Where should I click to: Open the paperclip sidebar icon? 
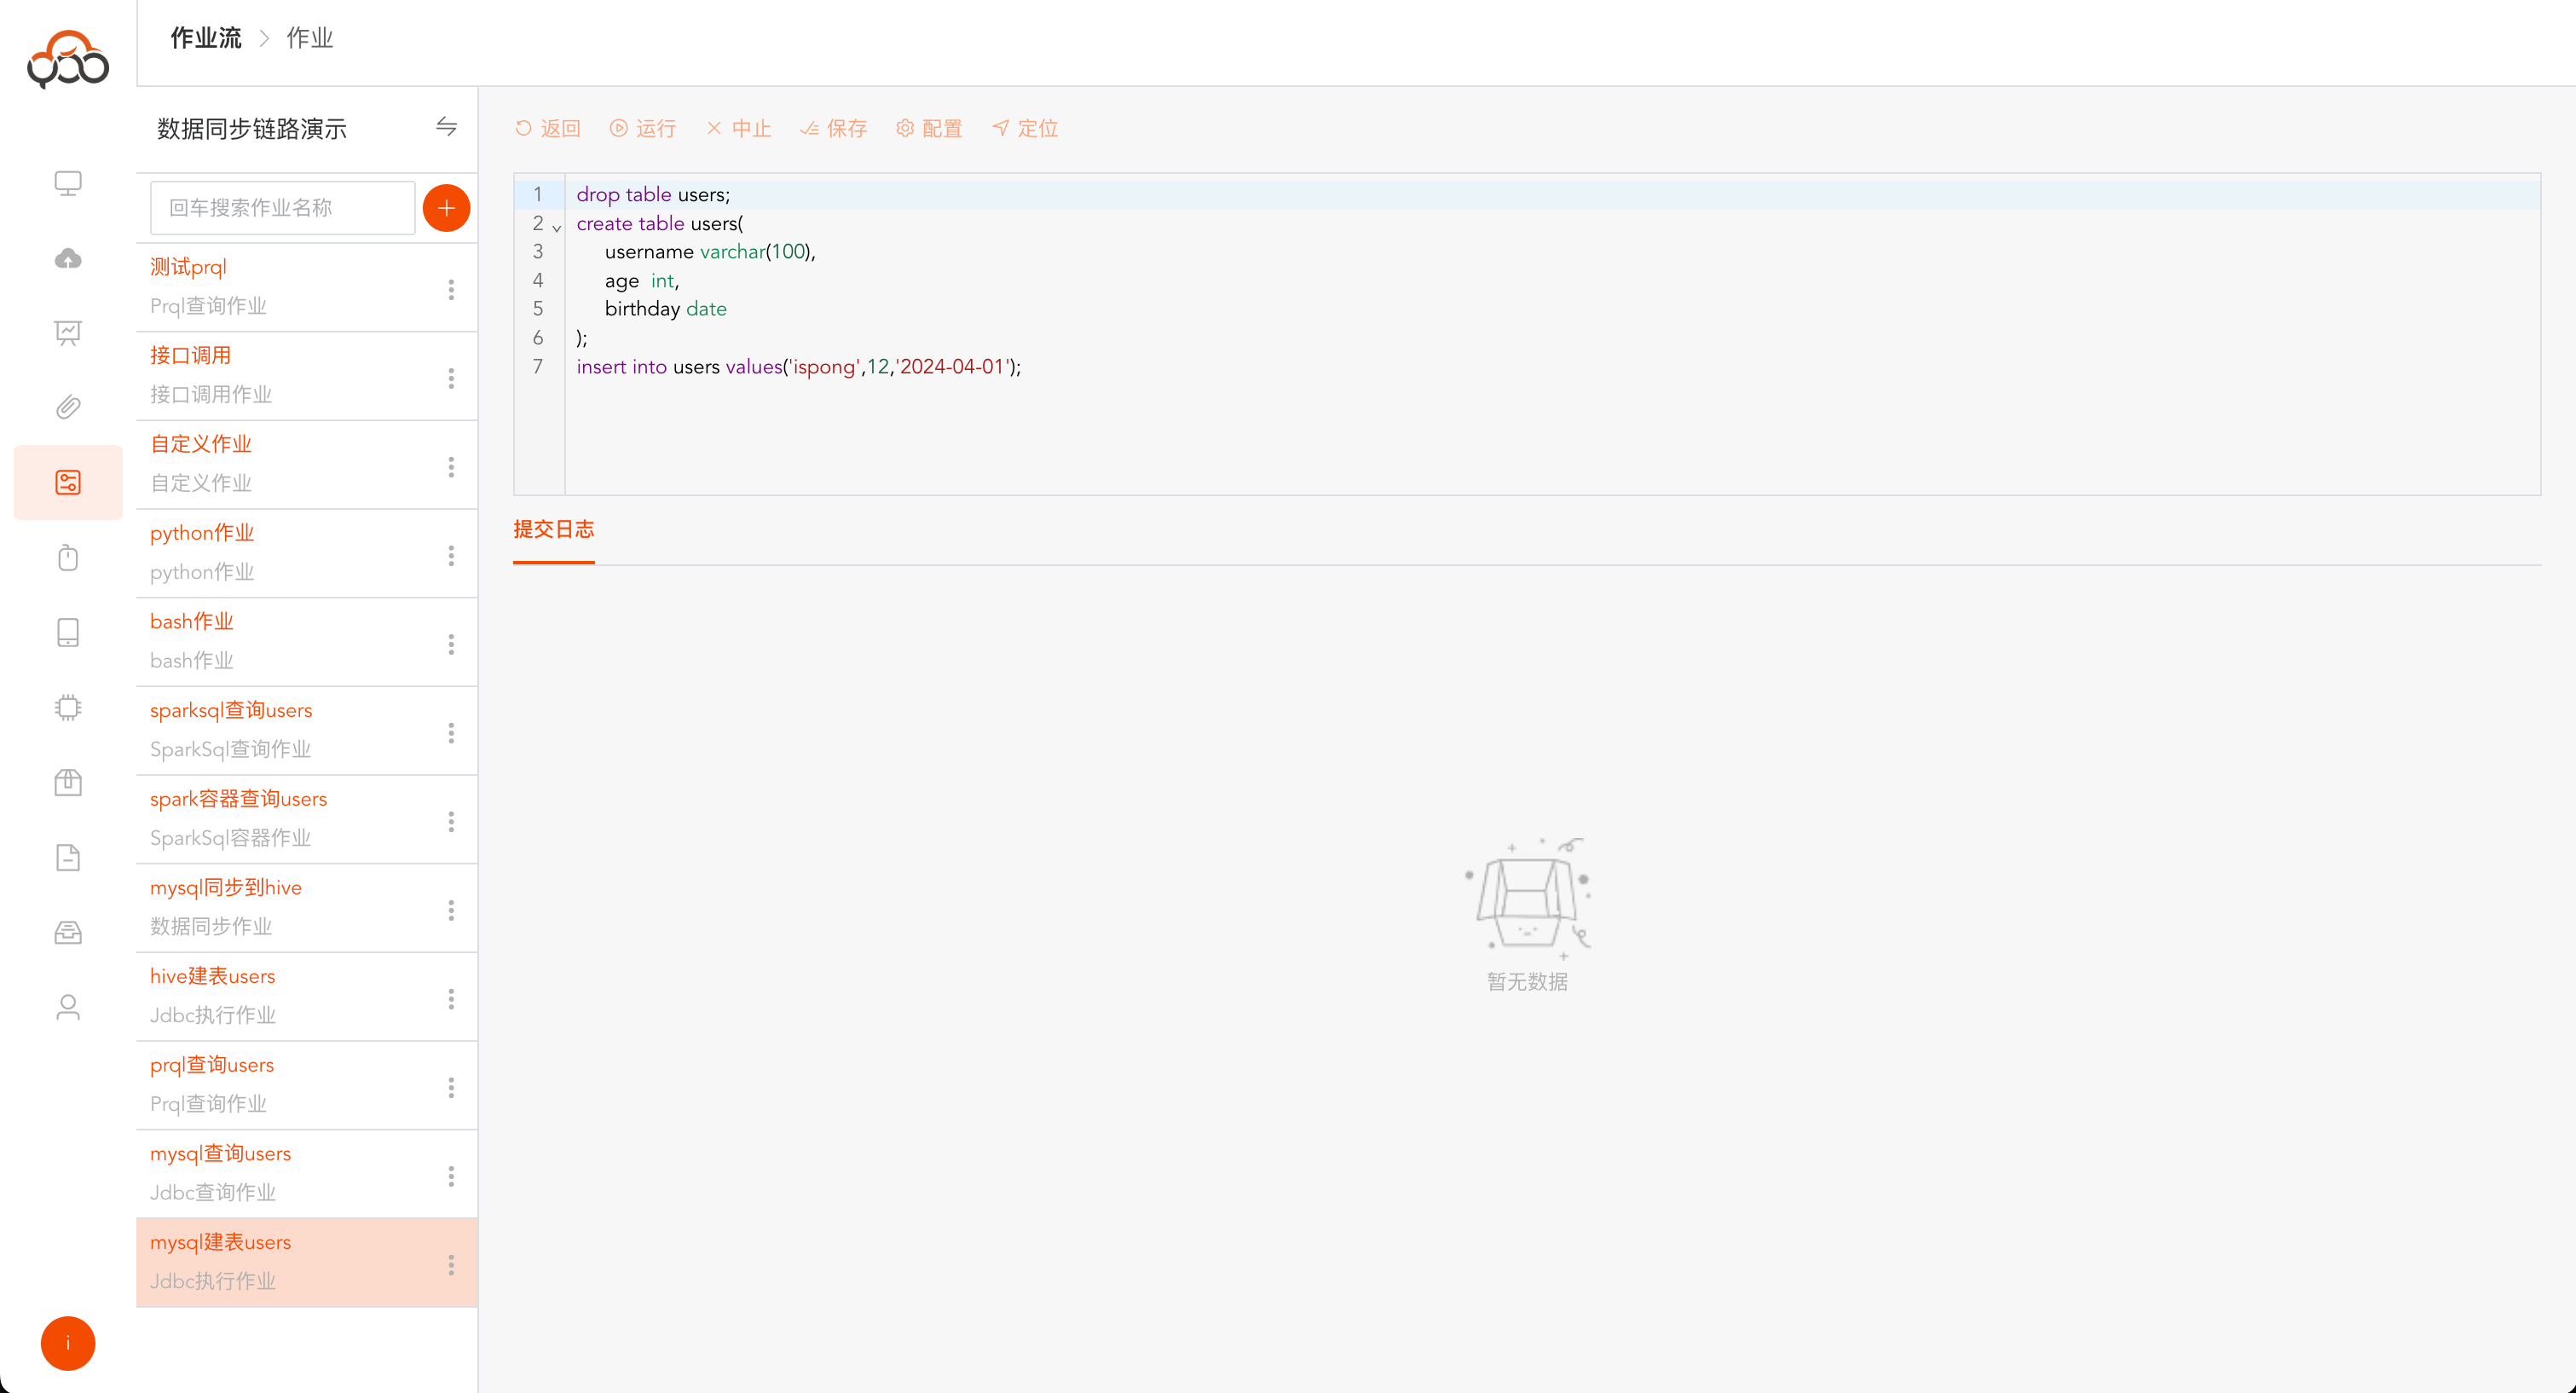pyautogui.click(x=68, y=407)
